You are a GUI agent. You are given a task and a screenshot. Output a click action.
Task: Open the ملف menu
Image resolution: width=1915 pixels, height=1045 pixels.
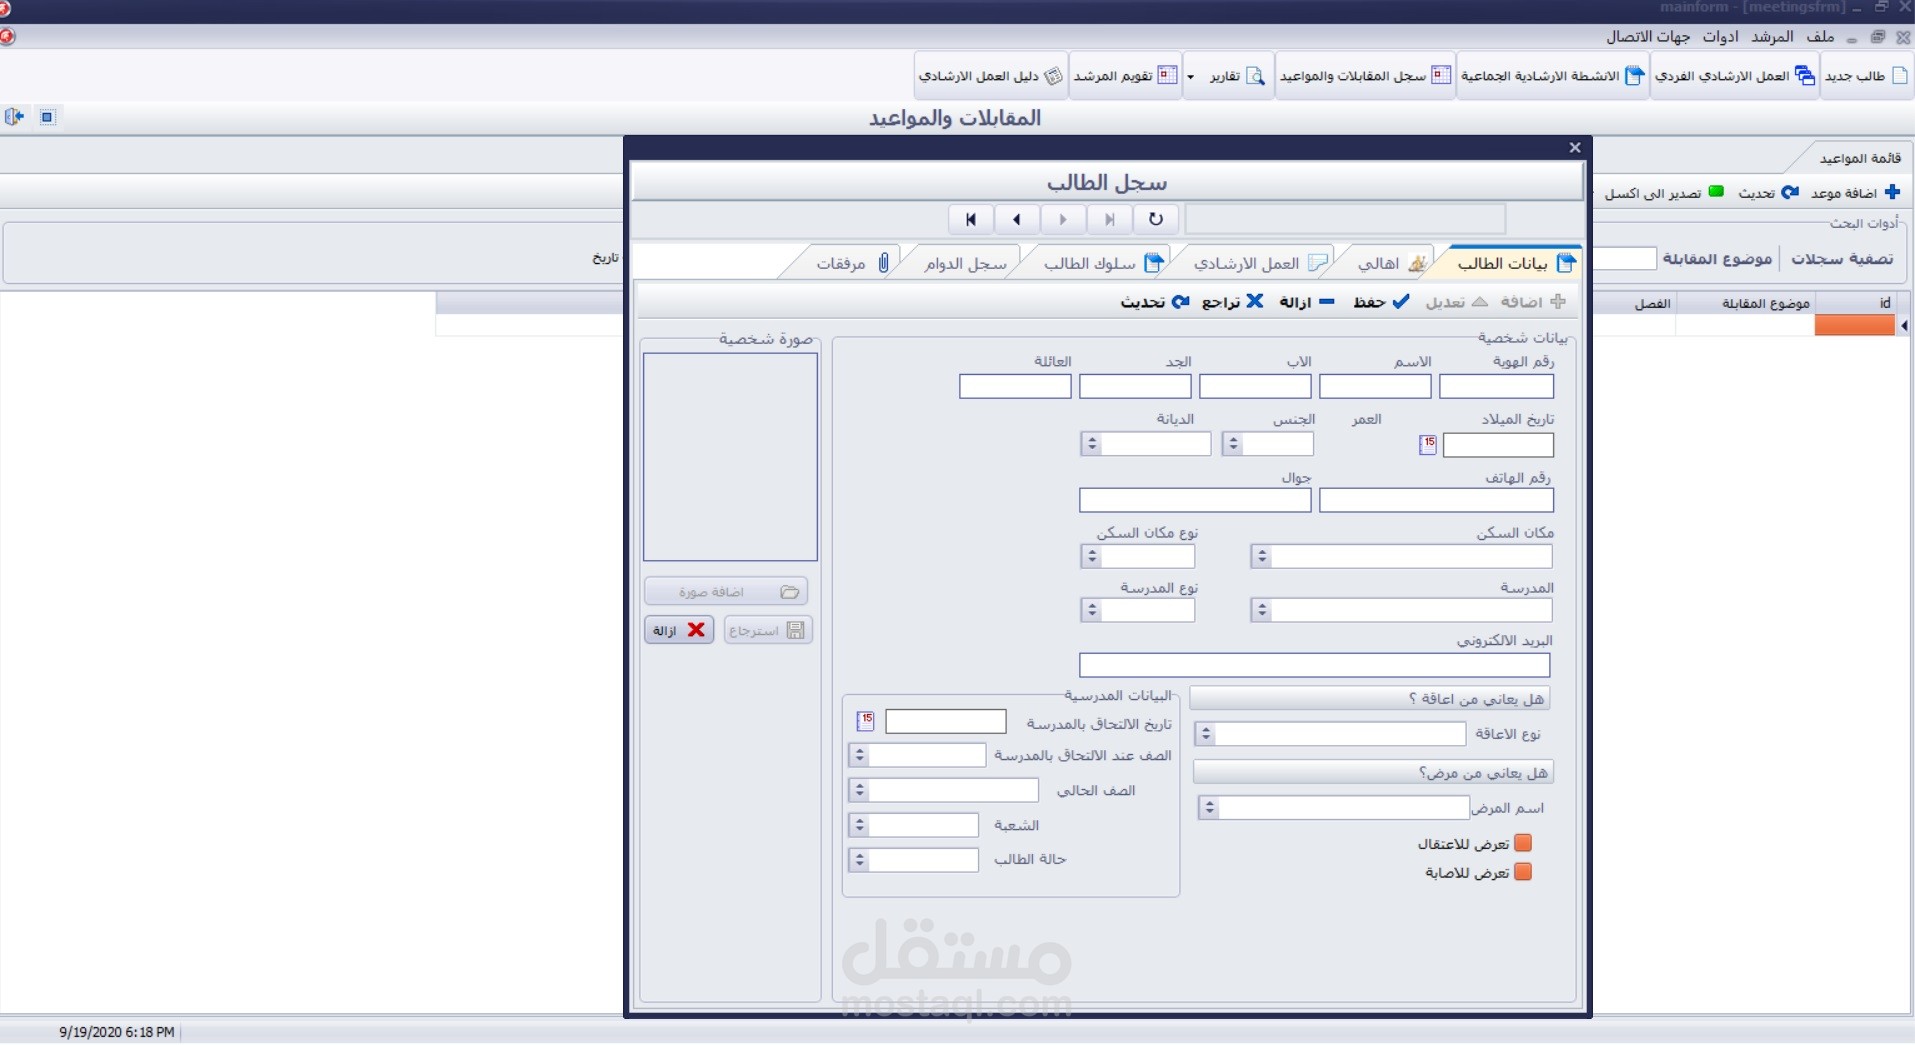pyautogui.click(x=1821, y=36)
